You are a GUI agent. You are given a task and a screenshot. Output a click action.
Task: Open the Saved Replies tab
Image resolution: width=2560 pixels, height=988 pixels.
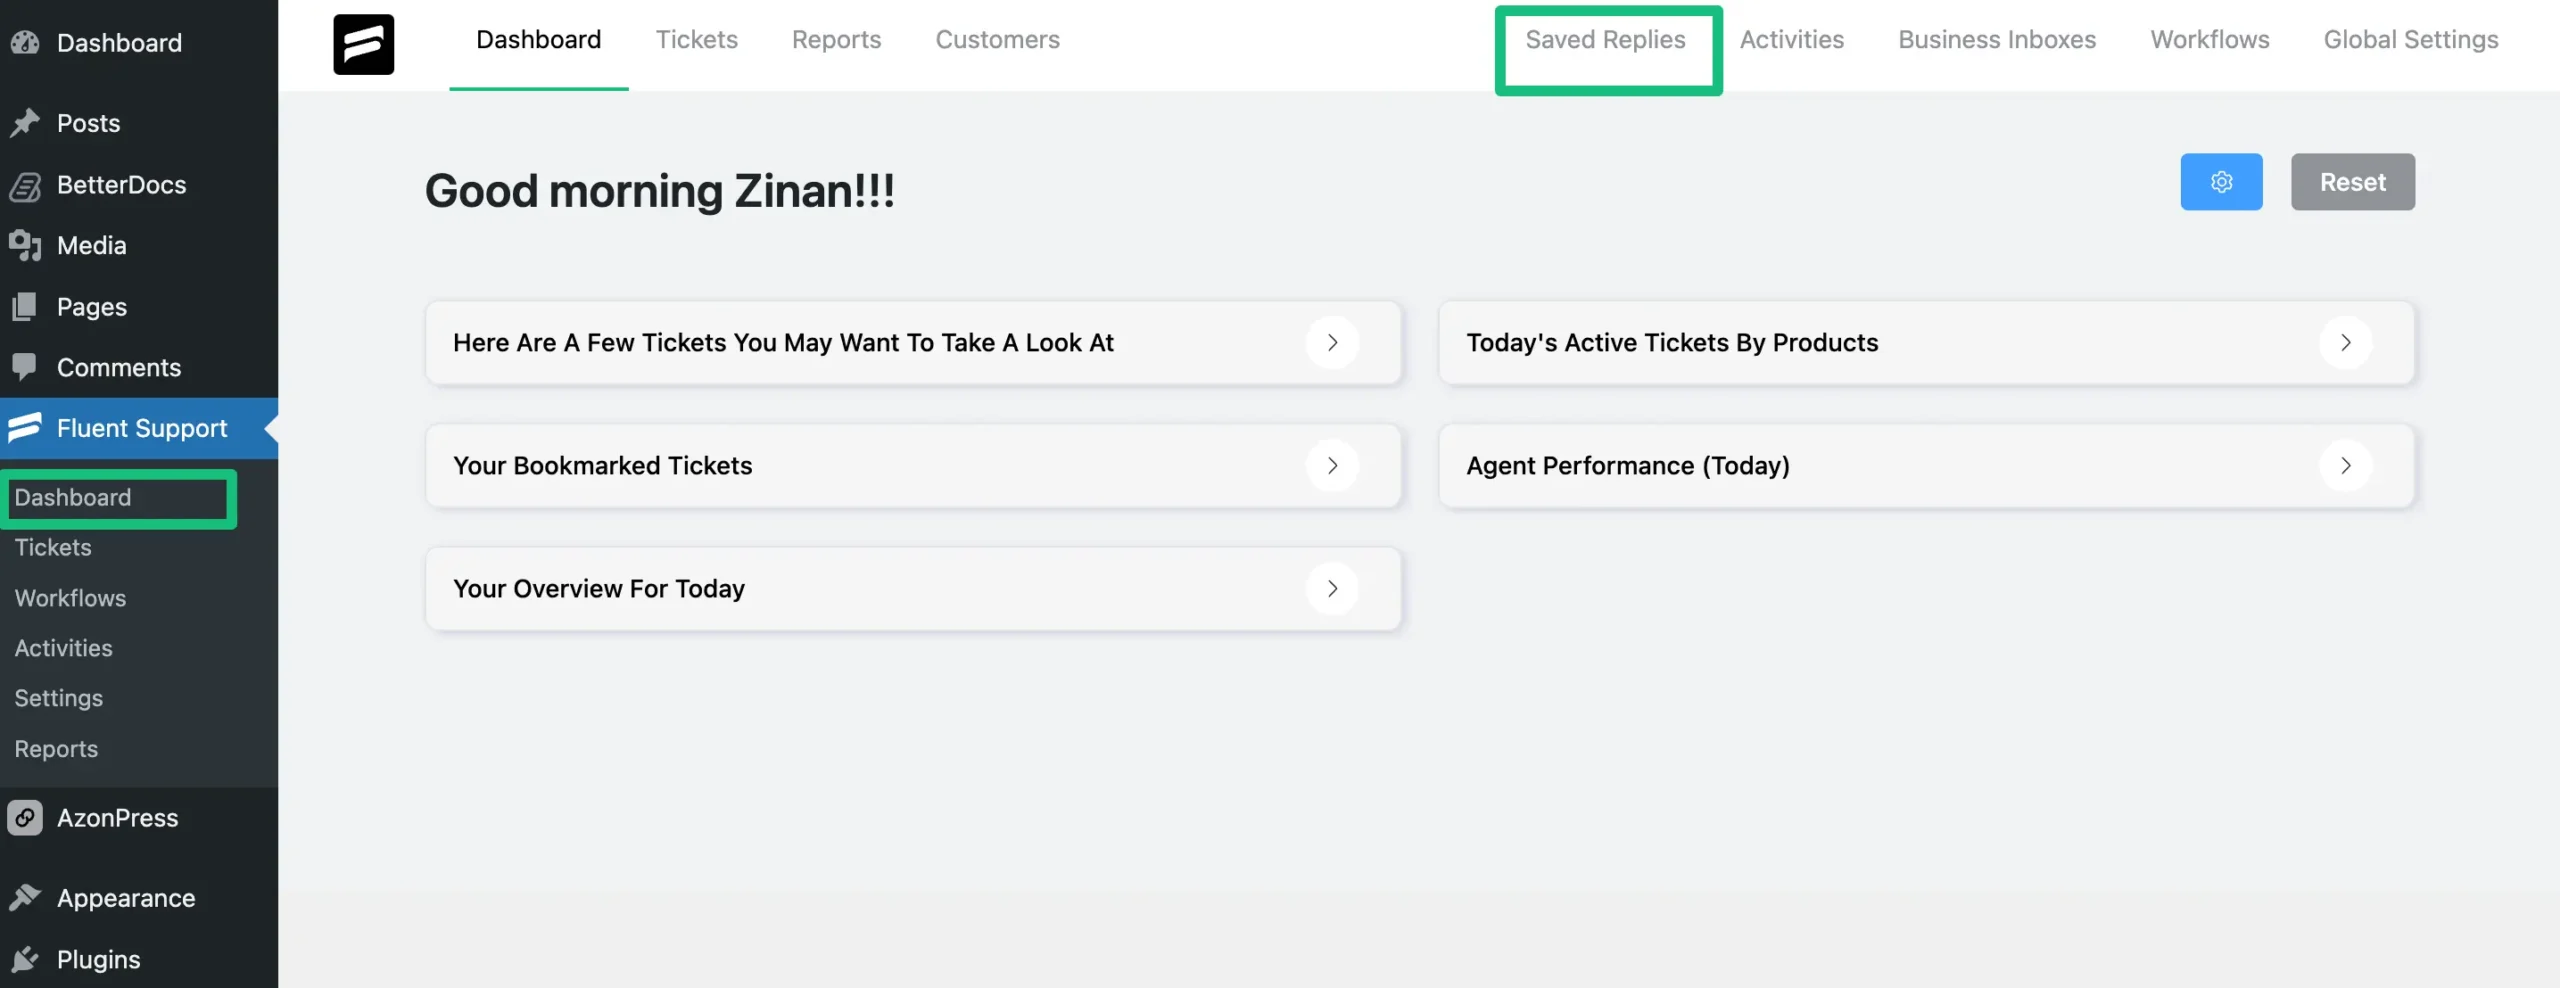coord(1605,40)
